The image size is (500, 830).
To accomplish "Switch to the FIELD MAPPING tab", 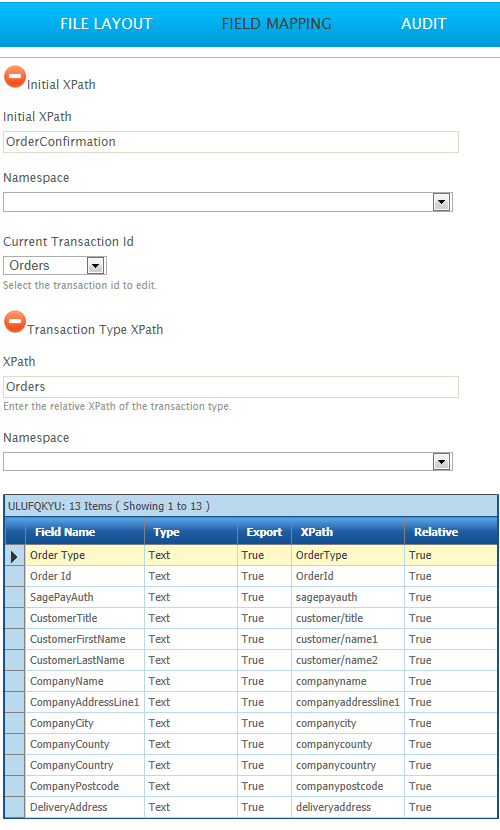I will point(276,24).
